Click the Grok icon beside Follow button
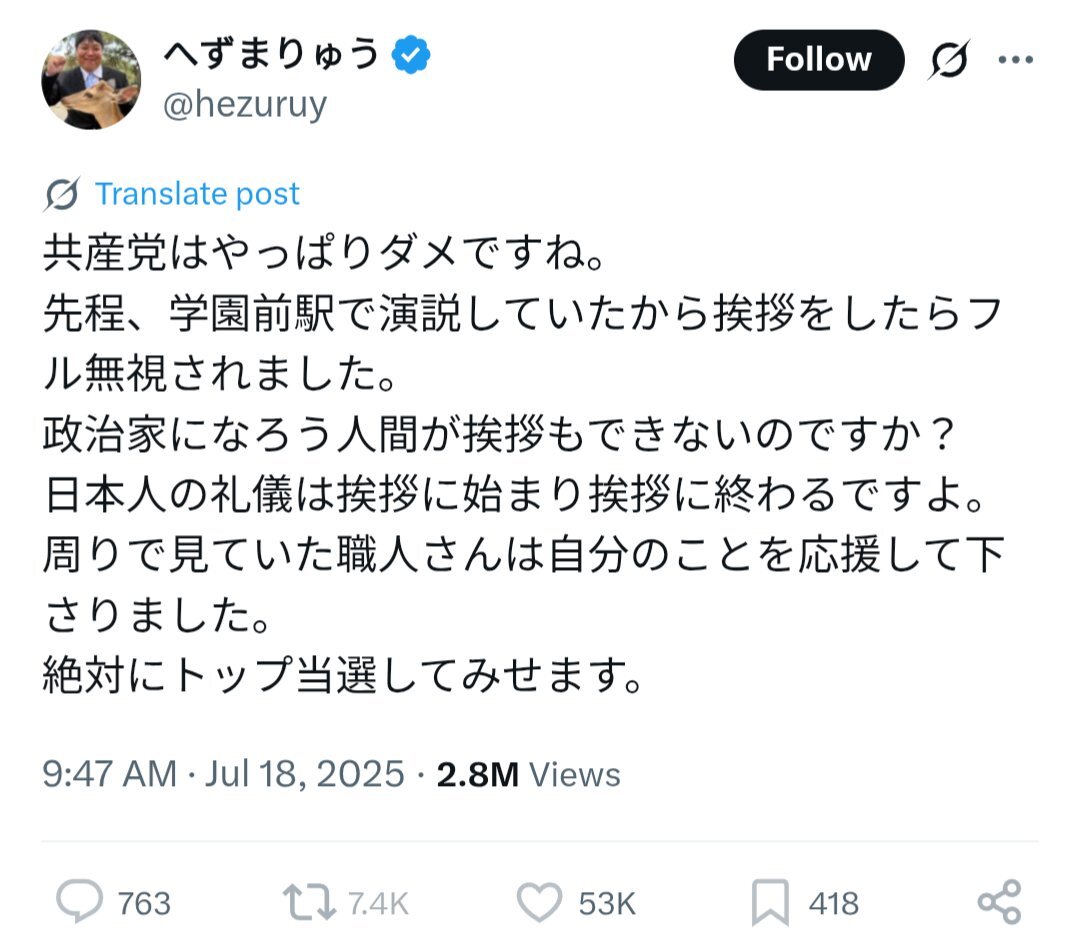Screen dimensions: 1080x949 (949, 60)
